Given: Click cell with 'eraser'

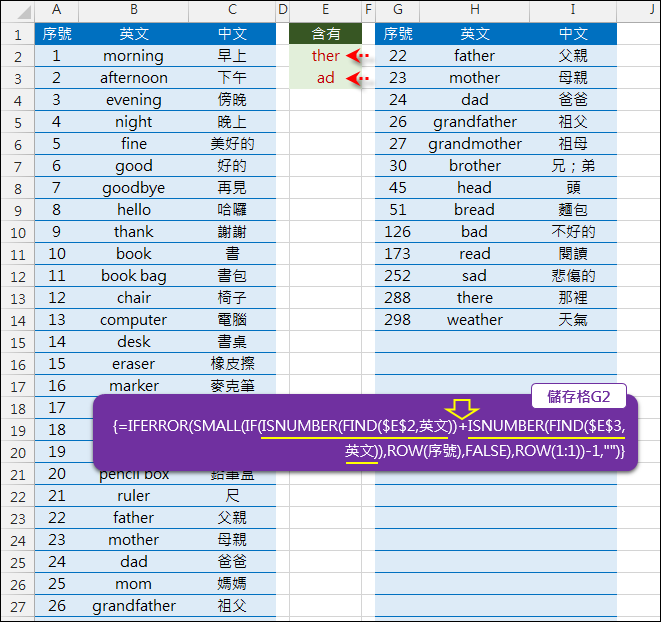Looking at the screenshot, I should (134, 364).
